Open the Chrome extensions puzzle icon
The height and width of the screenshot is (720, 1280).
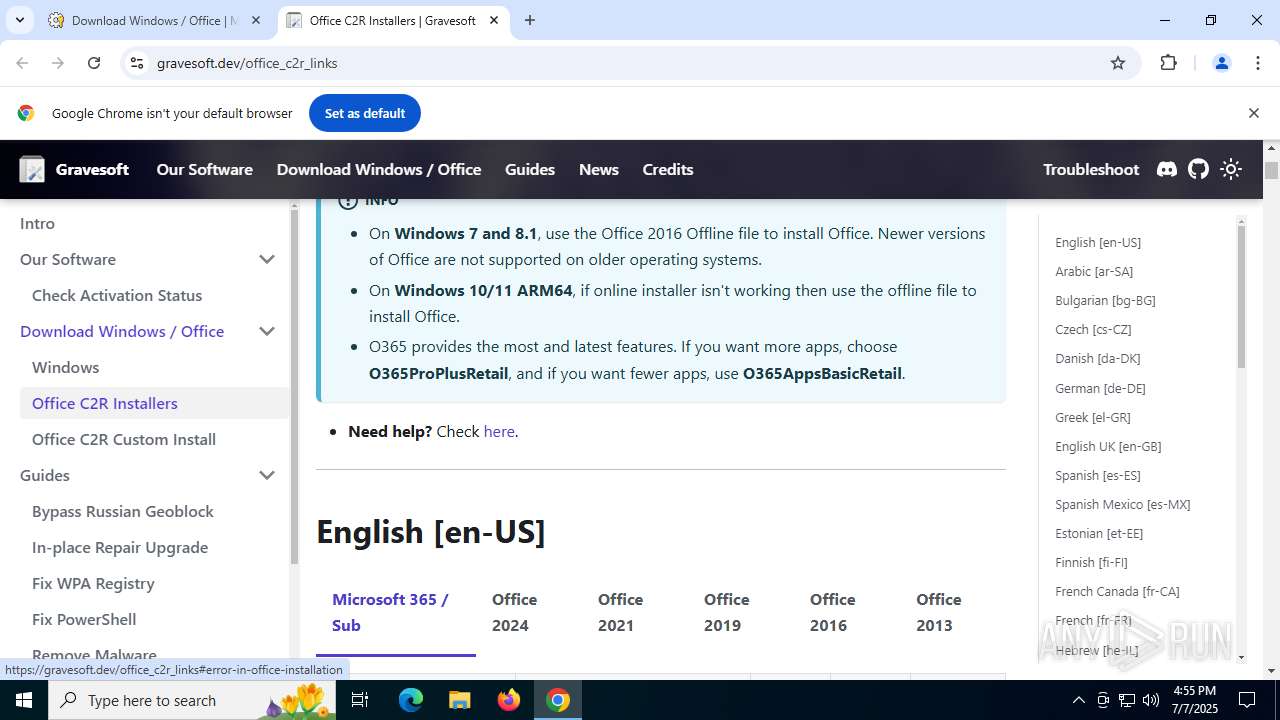(x=1168, y=63)
